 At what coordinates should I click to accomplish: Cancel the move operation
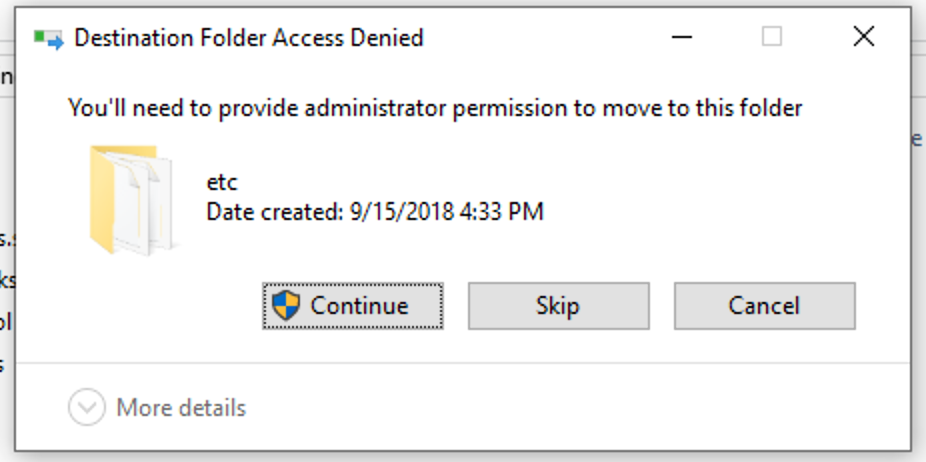(x=764, y=305)
